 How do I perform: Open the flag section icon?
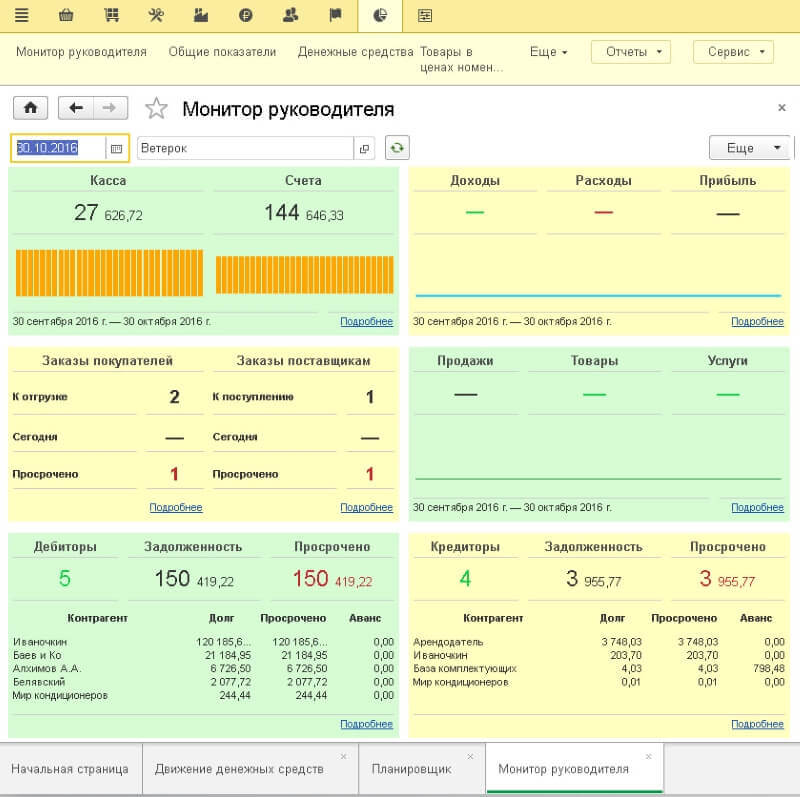(x=336, y=15)
